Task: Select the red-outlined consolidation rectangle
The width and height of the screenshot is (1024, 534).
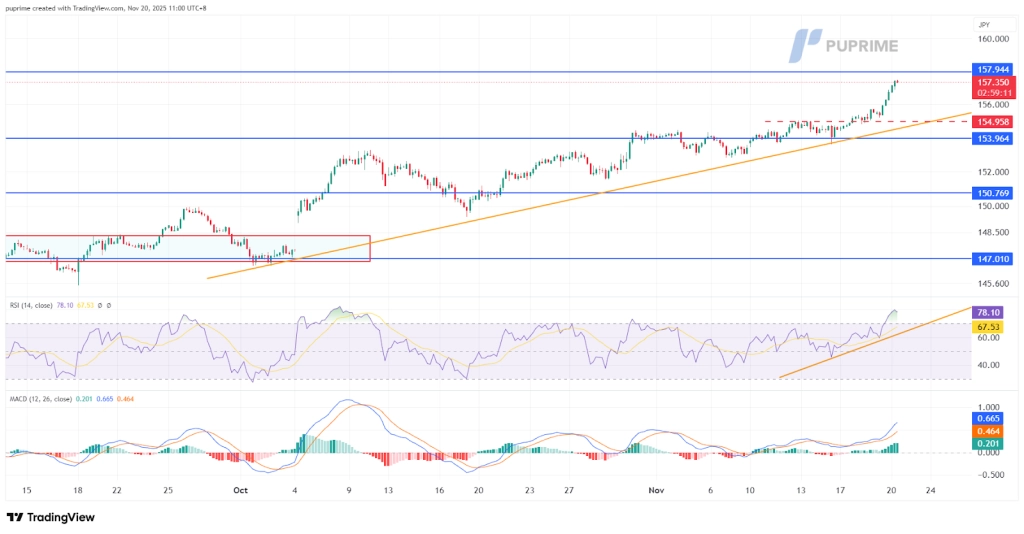Action: click(188, 249)
